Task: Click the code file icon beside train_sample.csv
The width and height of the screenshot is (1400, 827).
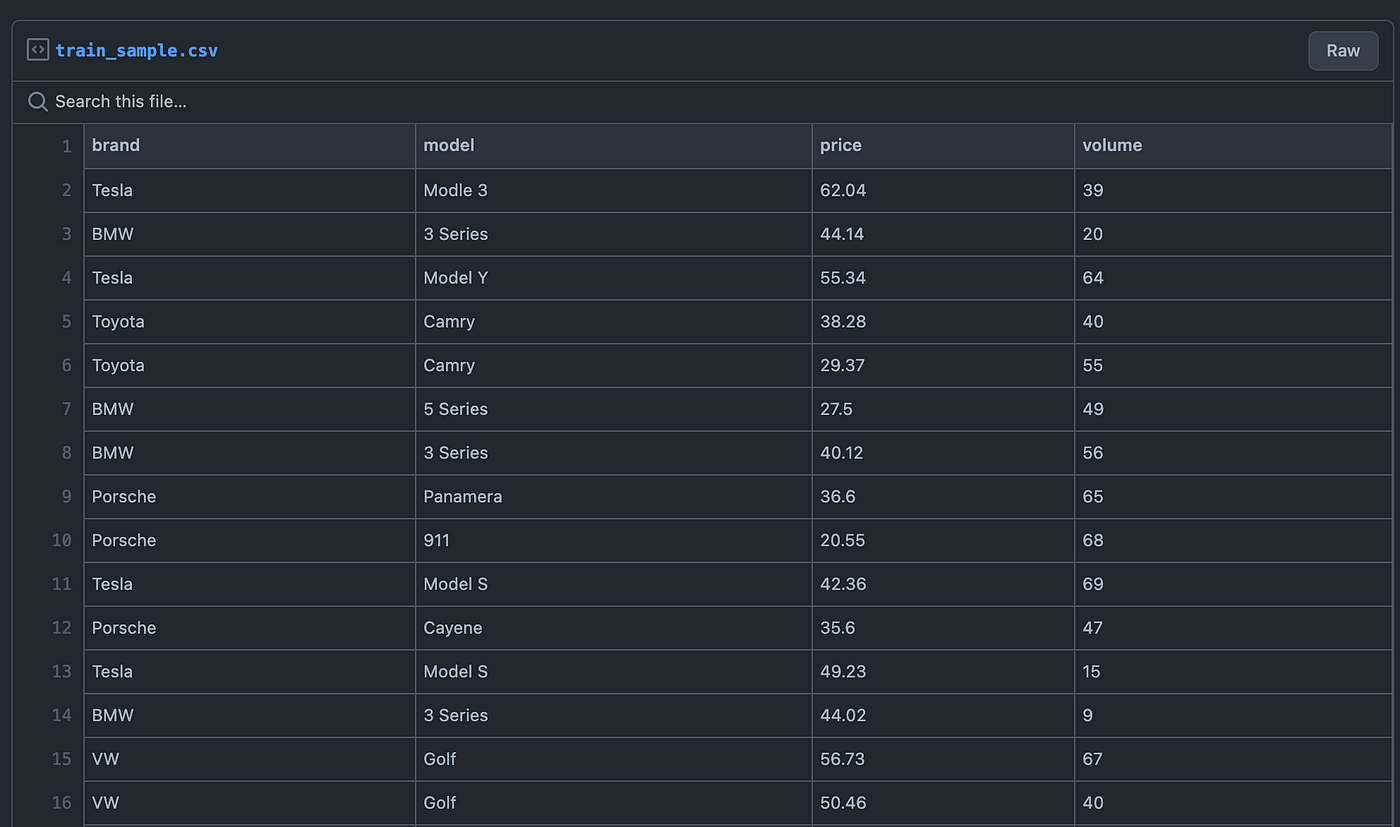Action: (x=38, y=50)
